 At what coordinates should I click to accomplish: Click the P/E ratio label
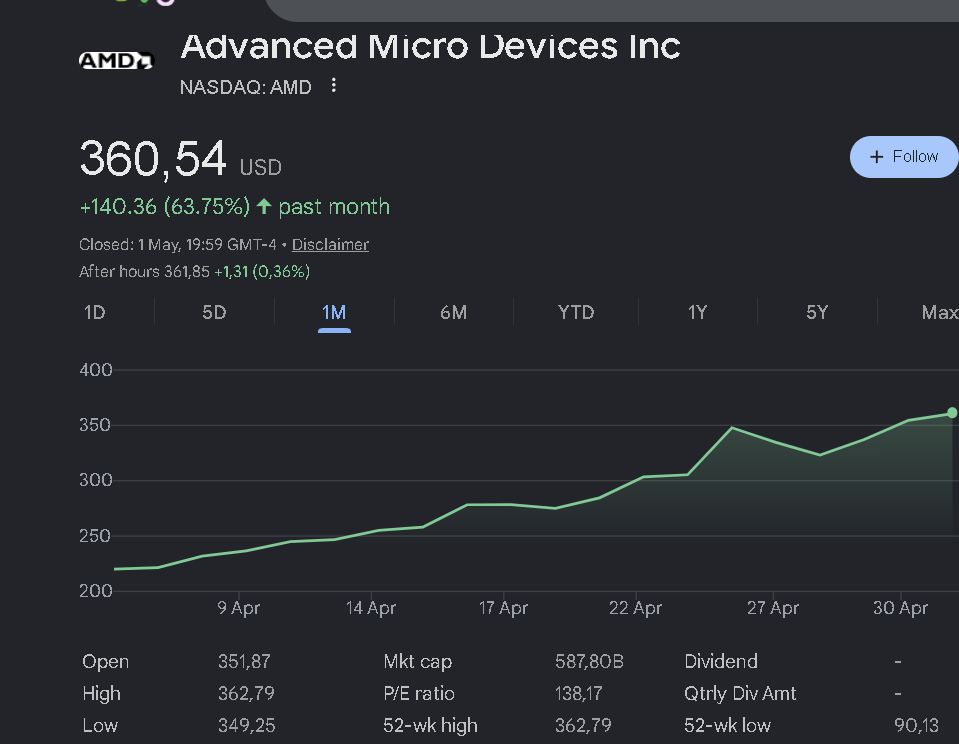tap(419, 693)
